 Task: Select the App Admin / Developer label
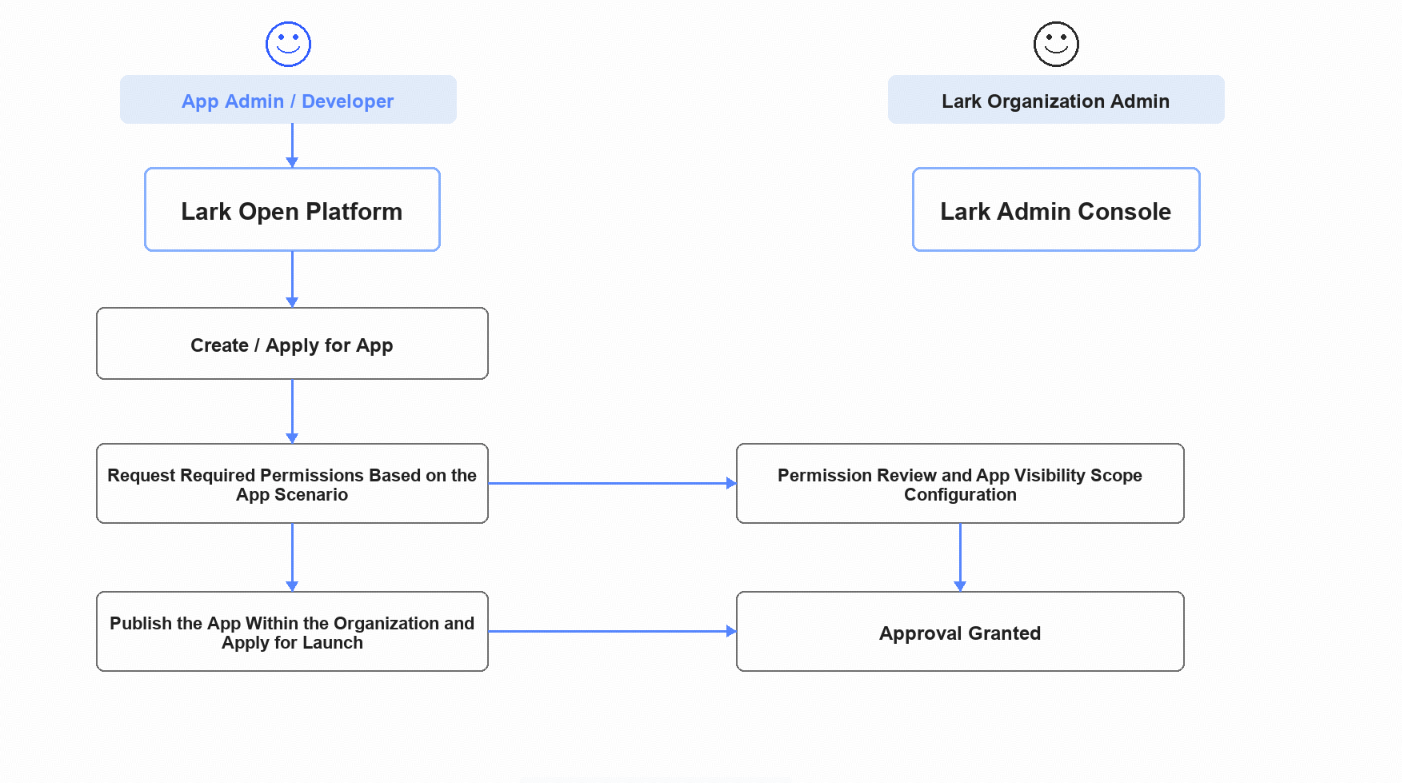[288, 100]
